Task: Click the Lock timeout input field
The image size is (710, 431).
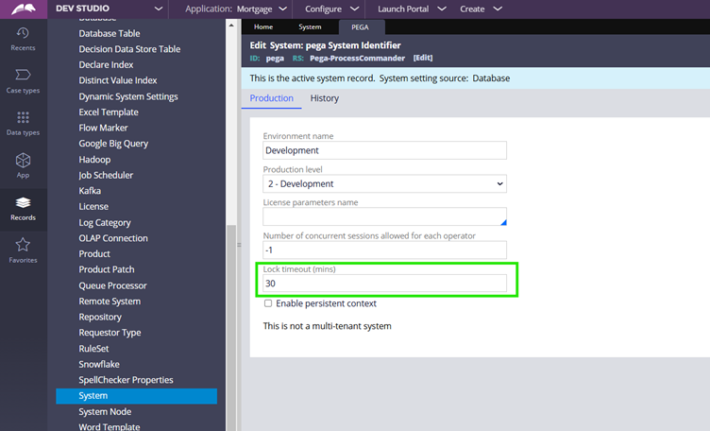Action: tap(384, 284)
